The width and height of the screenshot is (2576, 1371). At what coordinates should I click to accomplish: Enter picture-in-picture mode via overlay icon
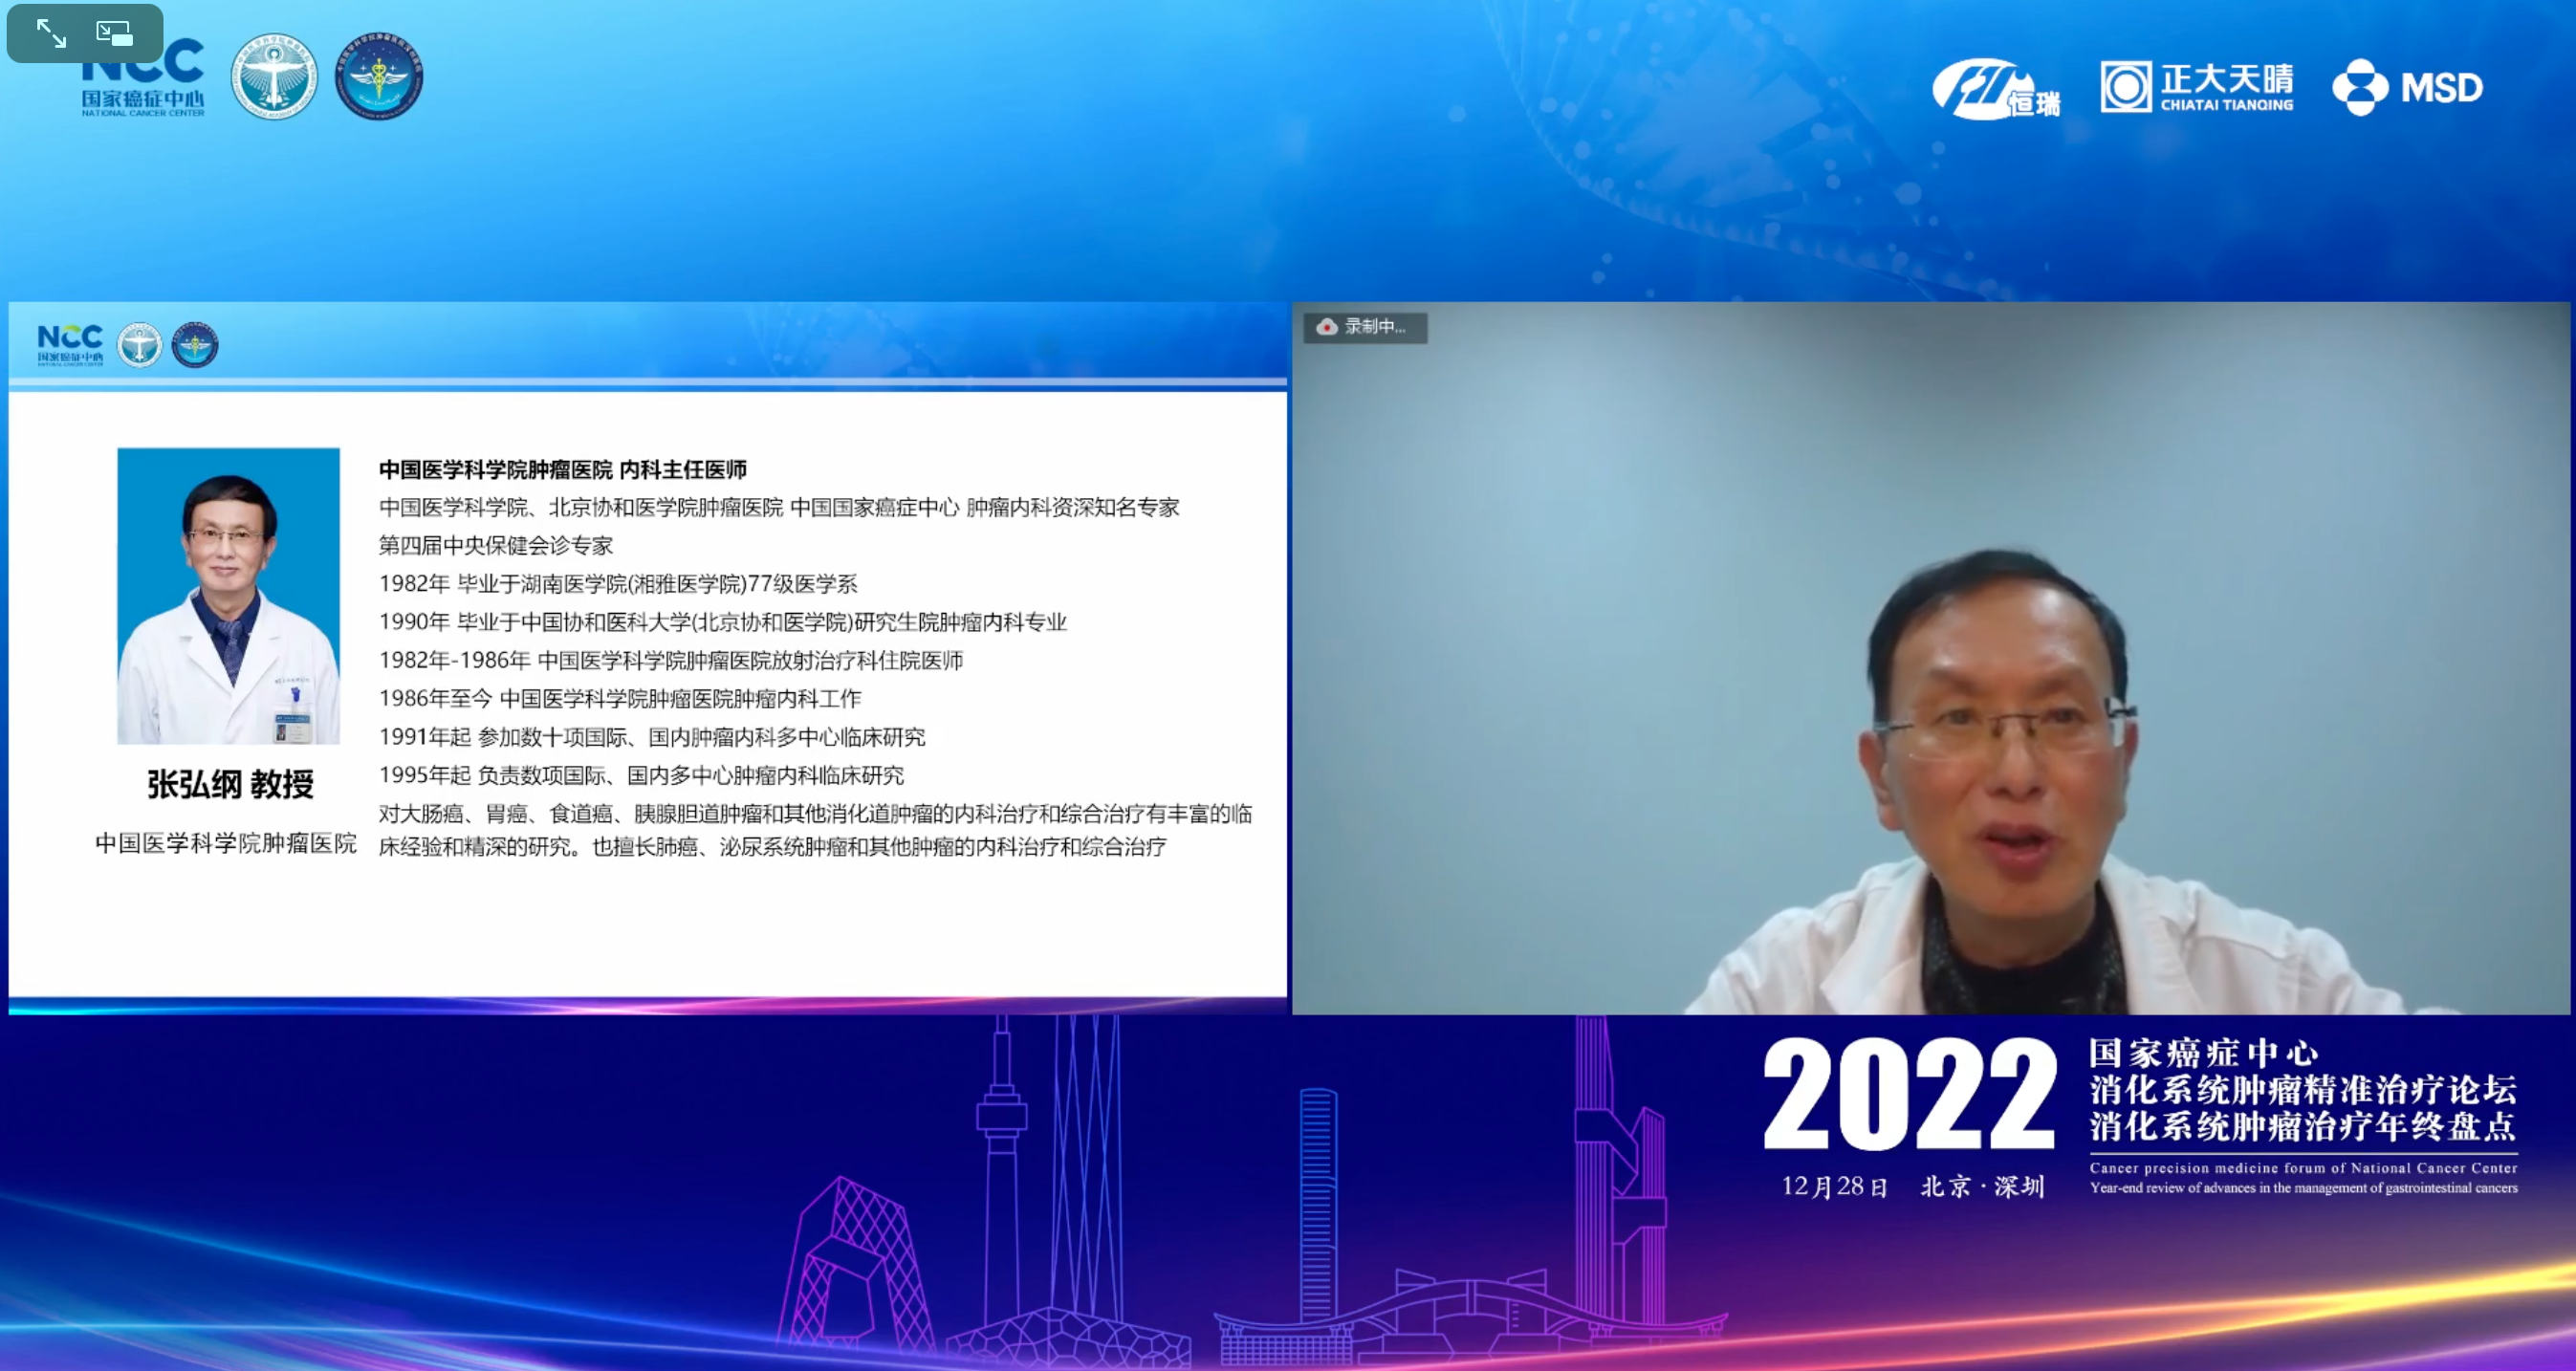pyautogui.click(x=115, y=34)
